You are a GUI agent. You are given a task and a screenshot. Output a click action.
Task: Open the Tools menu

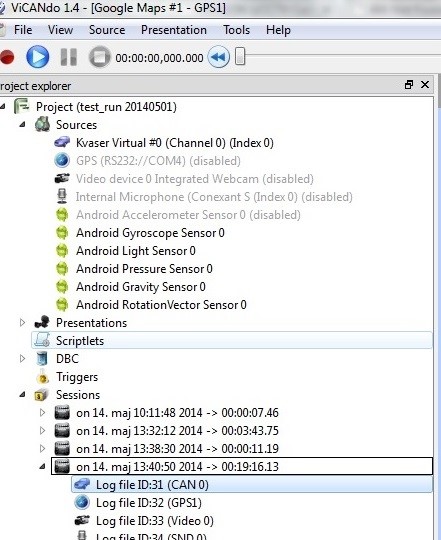[237, 30]
